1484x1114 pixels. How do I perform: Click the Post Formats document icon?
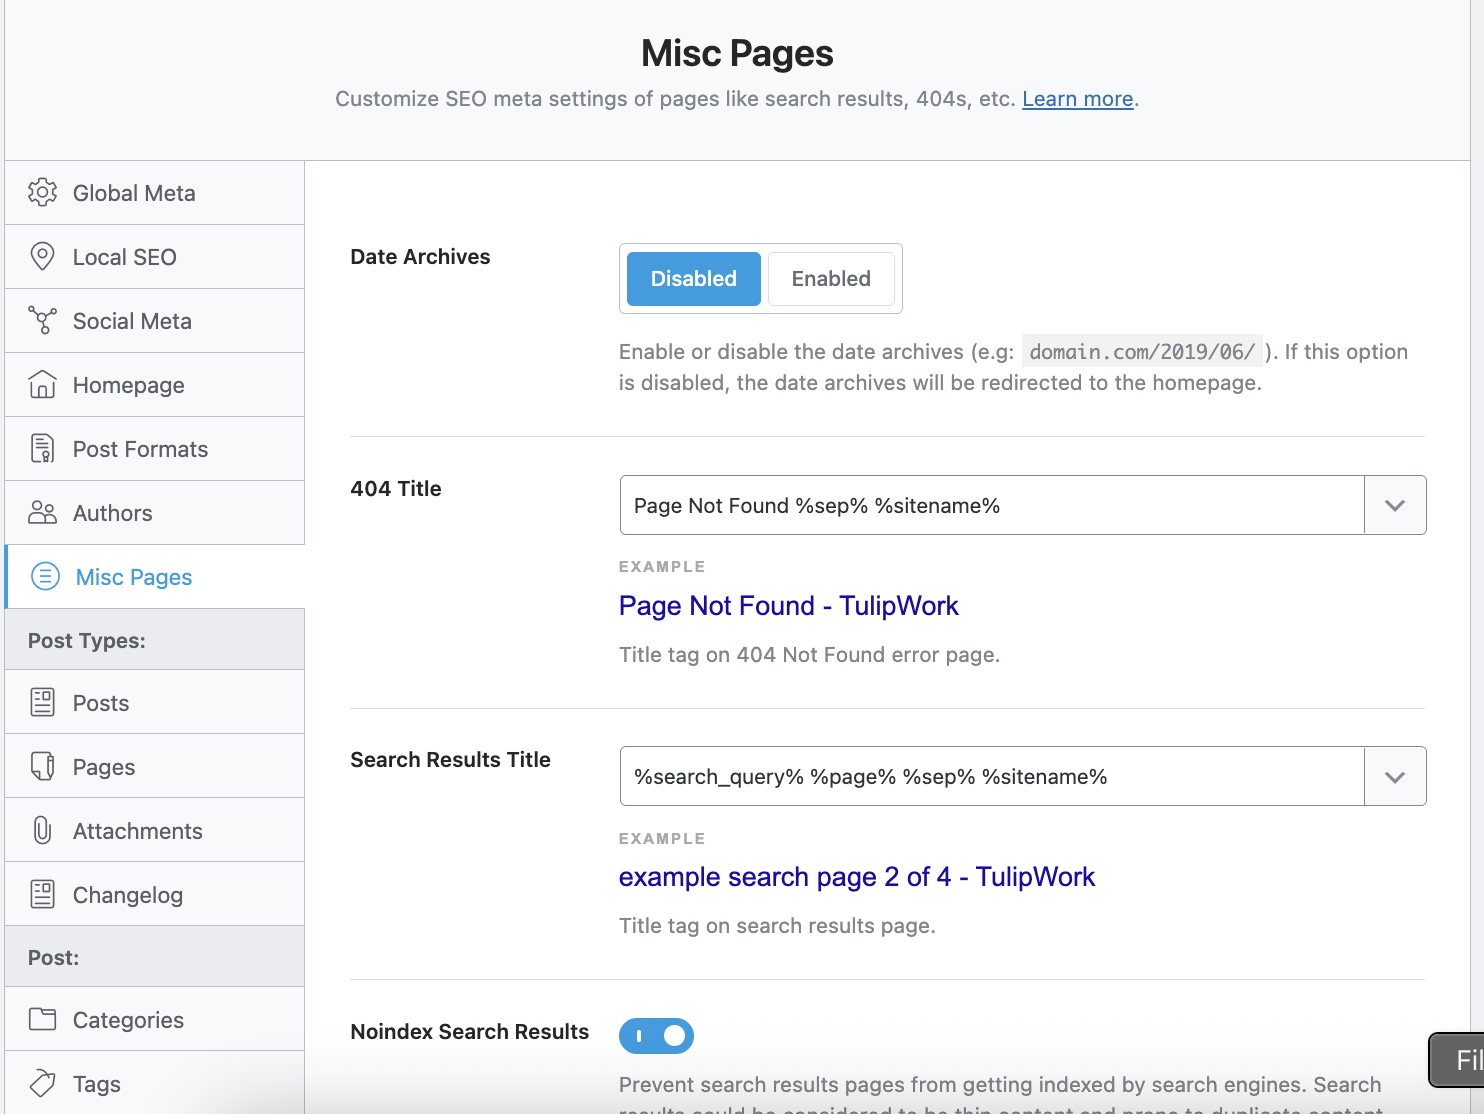tap(42, 448)
